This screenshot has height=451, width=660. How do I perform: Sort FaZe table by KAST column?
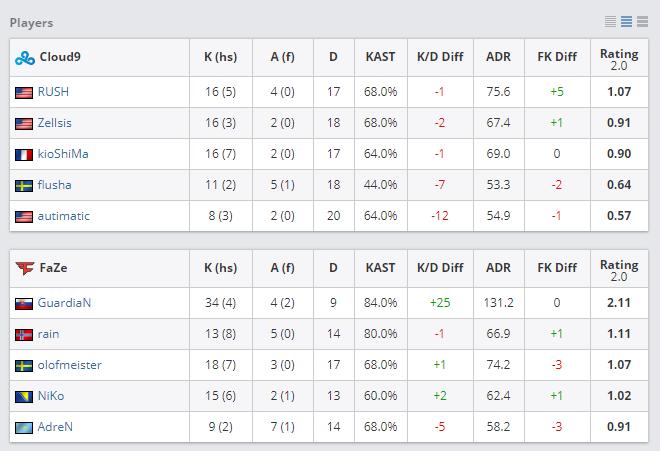[x=381, y=268]
